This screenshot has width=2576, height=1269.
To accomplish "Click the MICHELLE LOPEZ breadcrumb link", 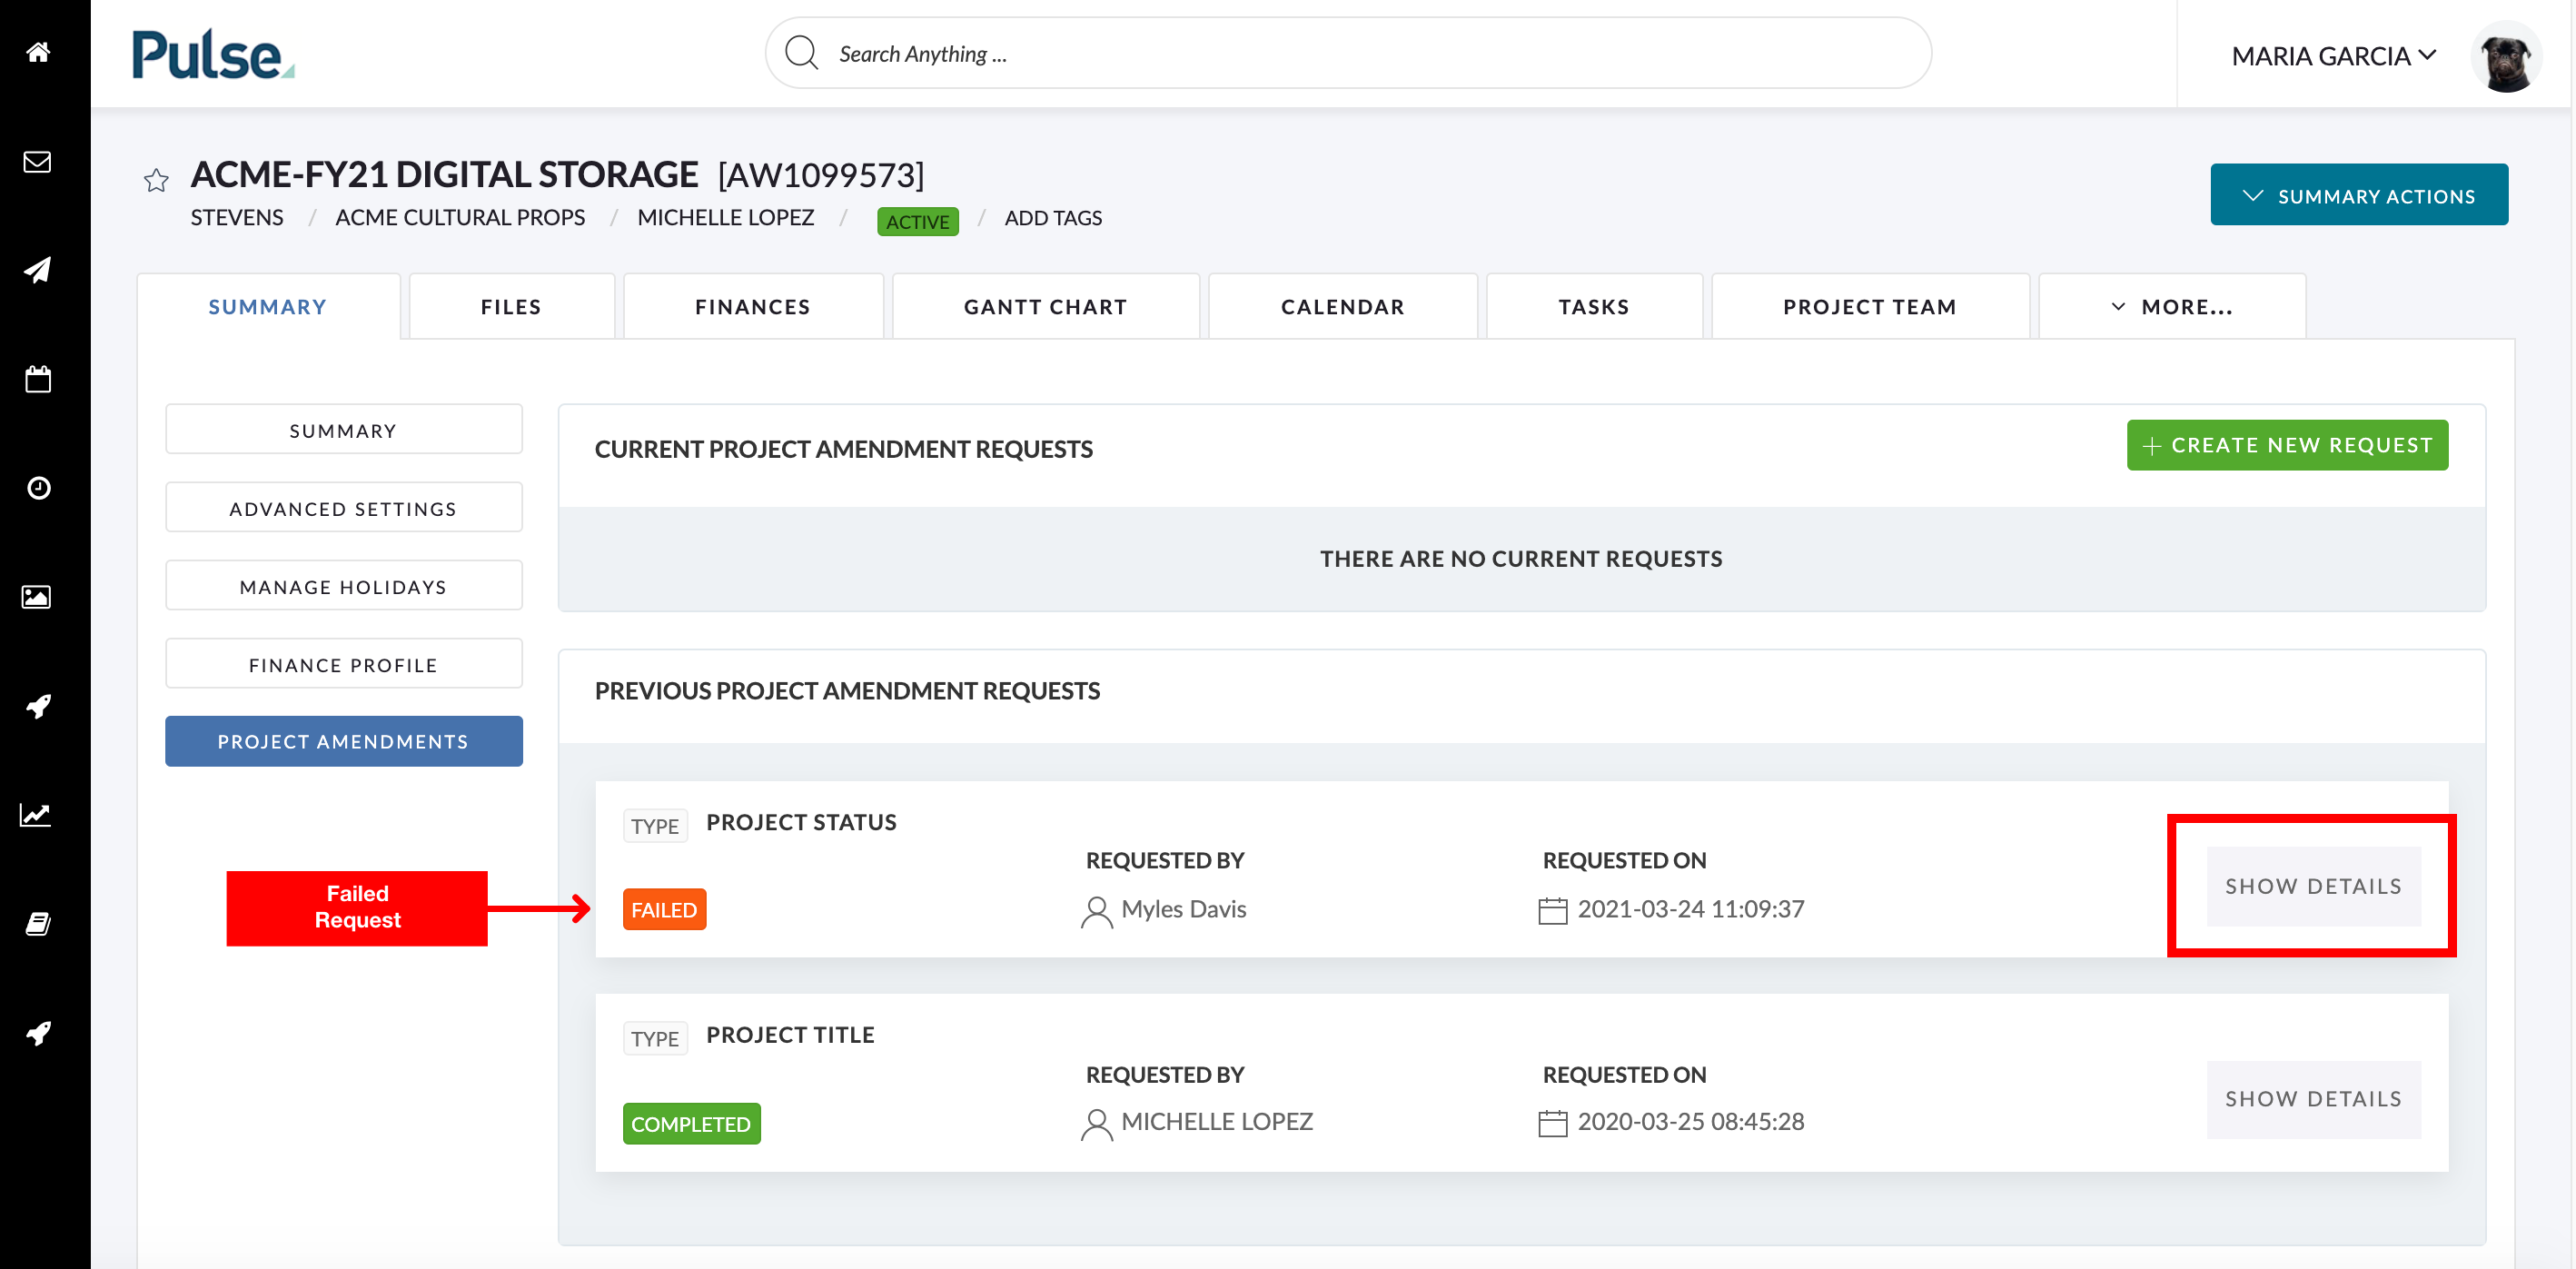I will (x=726, y=217).
